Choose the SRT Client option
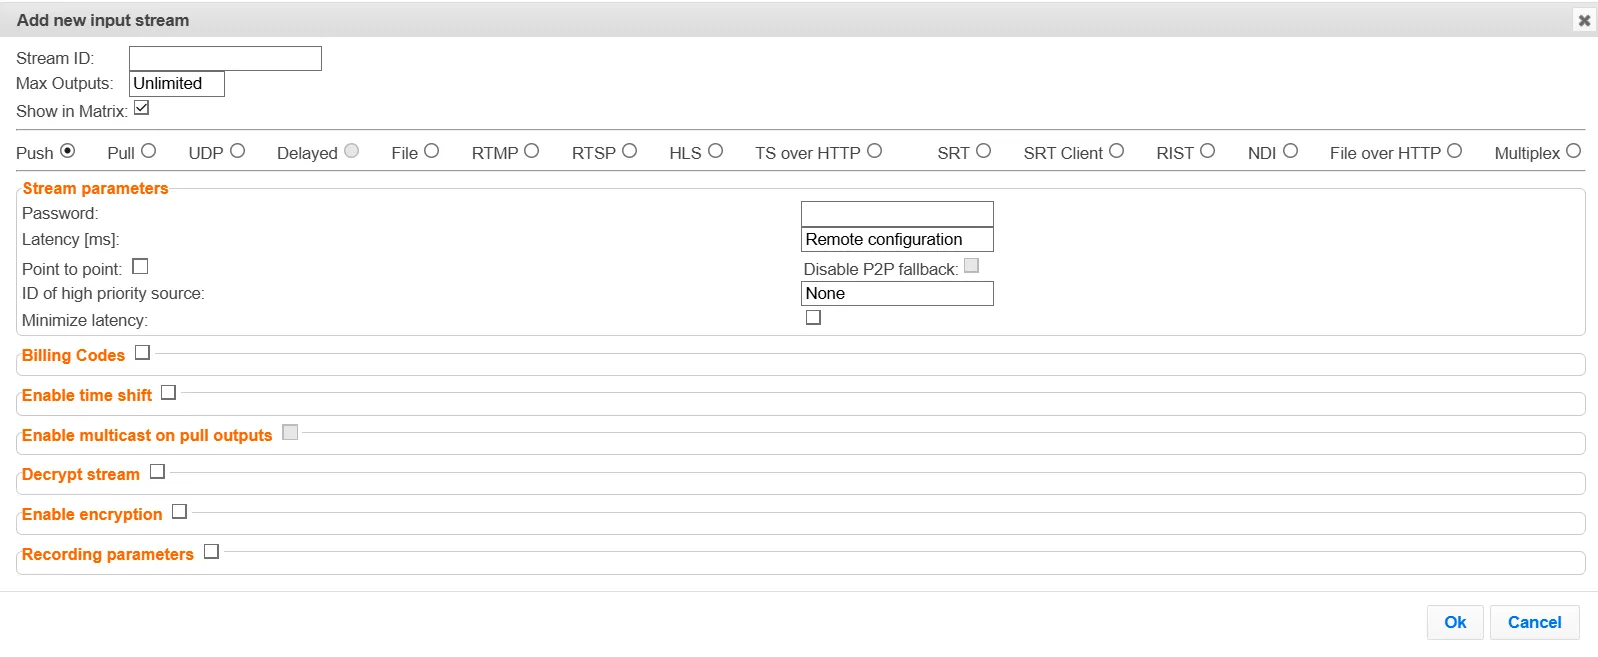This screenshot has width=1598, height=657. 1117,151
